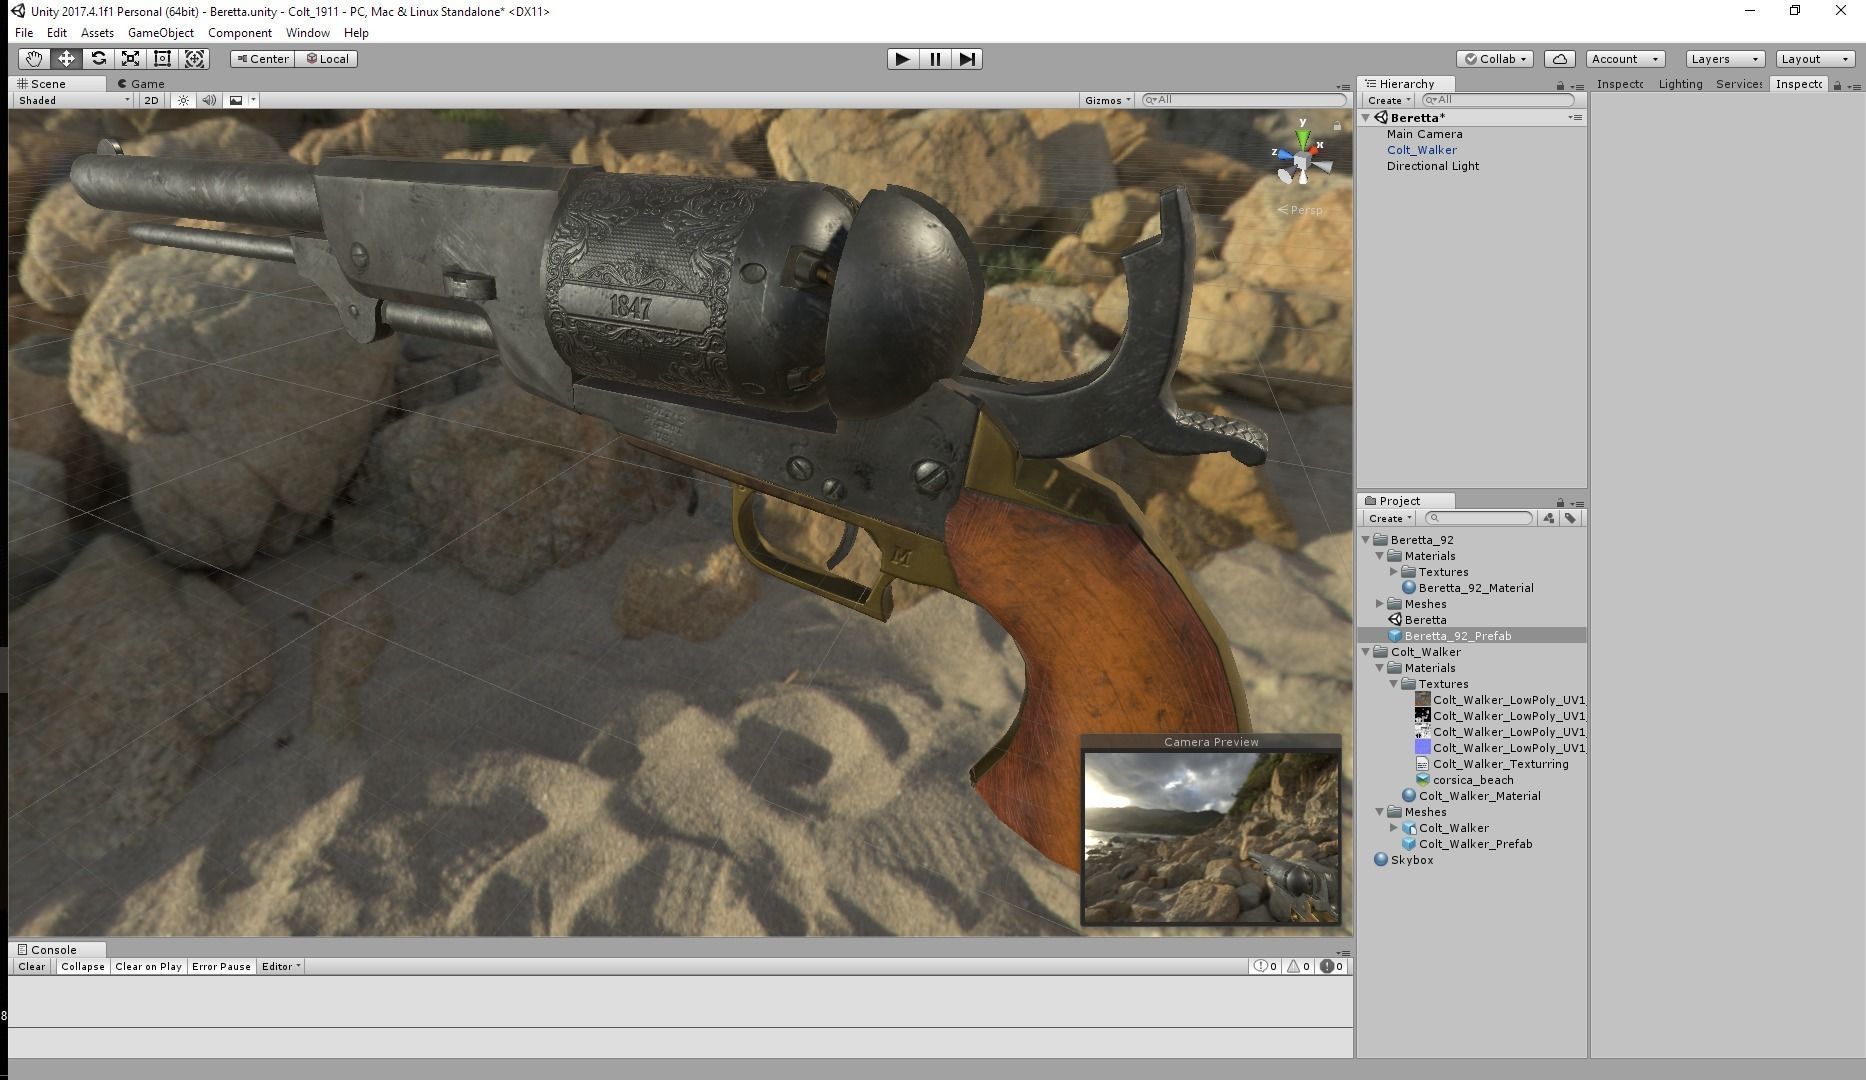Select the Scale tool
1866x1080 pixels.
pos(130,59)
